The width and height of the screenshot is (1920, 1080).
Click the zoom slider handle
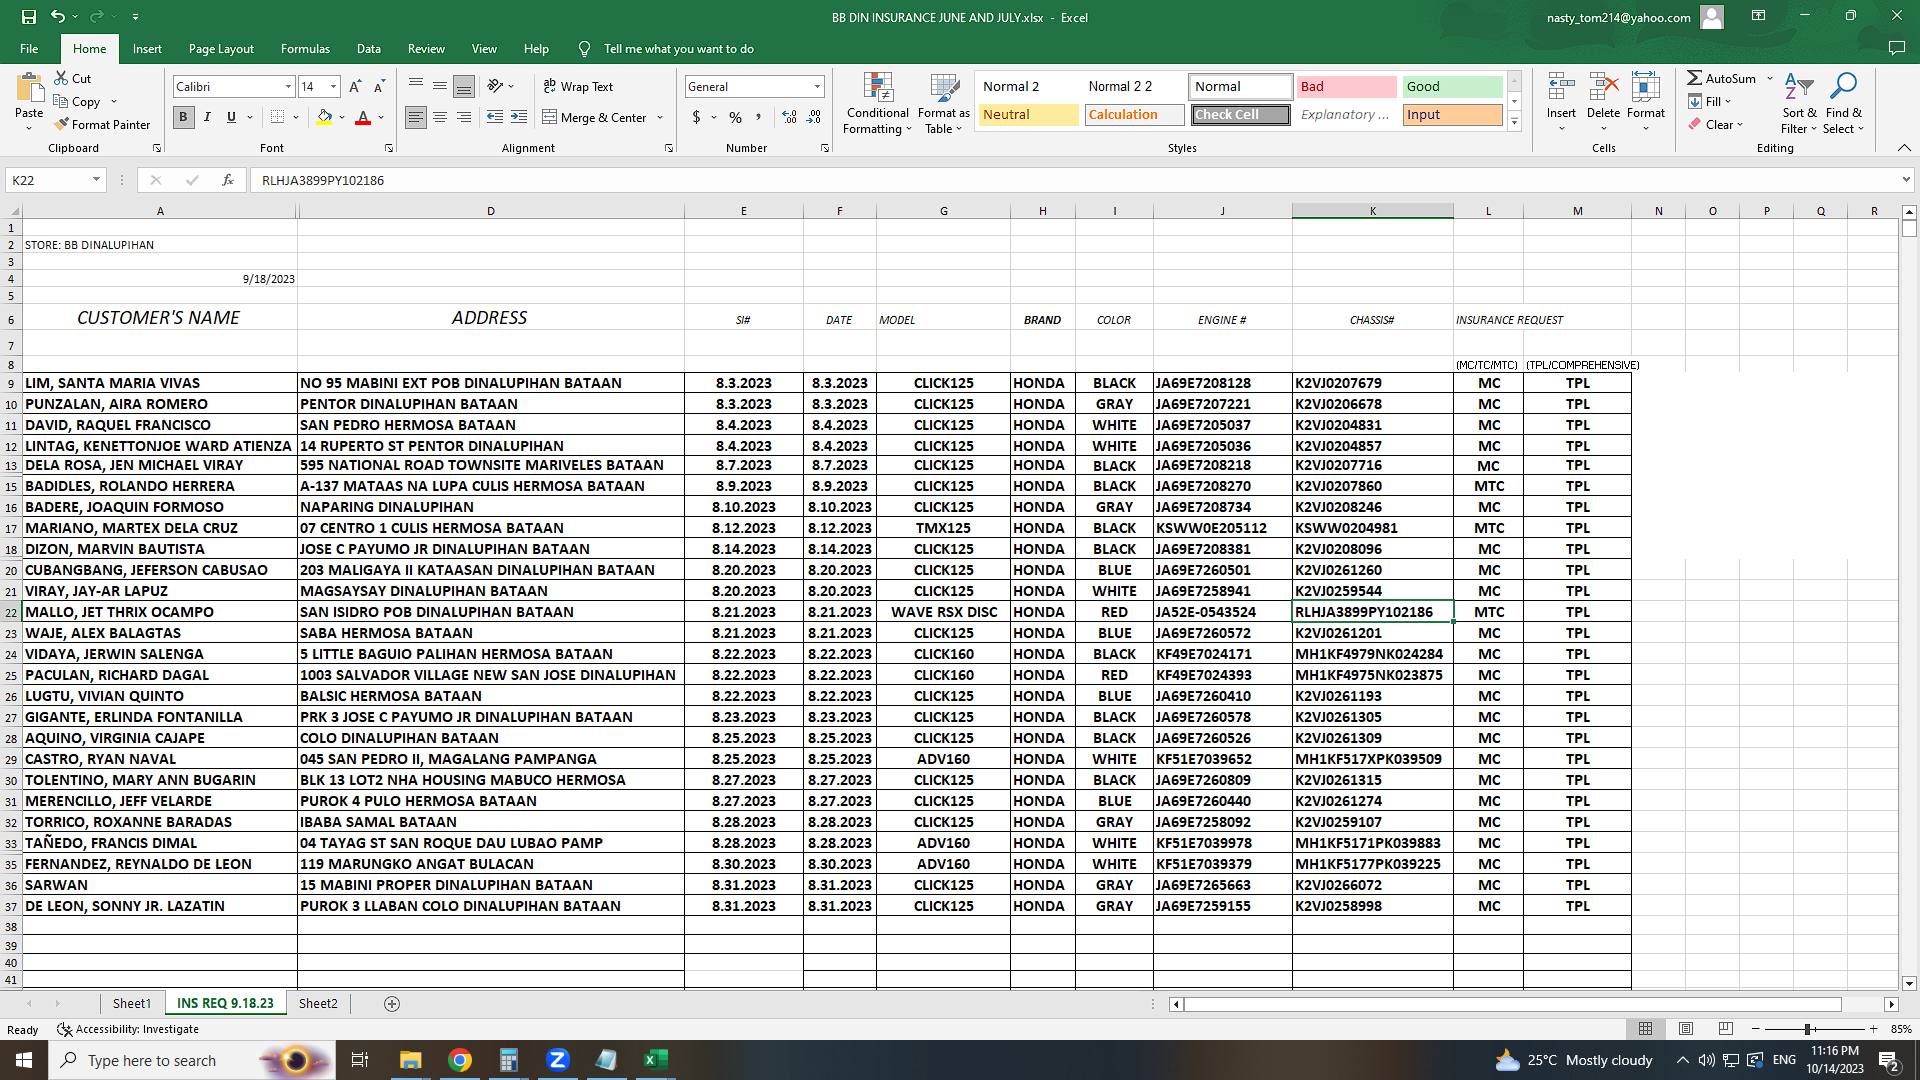1808,1029
